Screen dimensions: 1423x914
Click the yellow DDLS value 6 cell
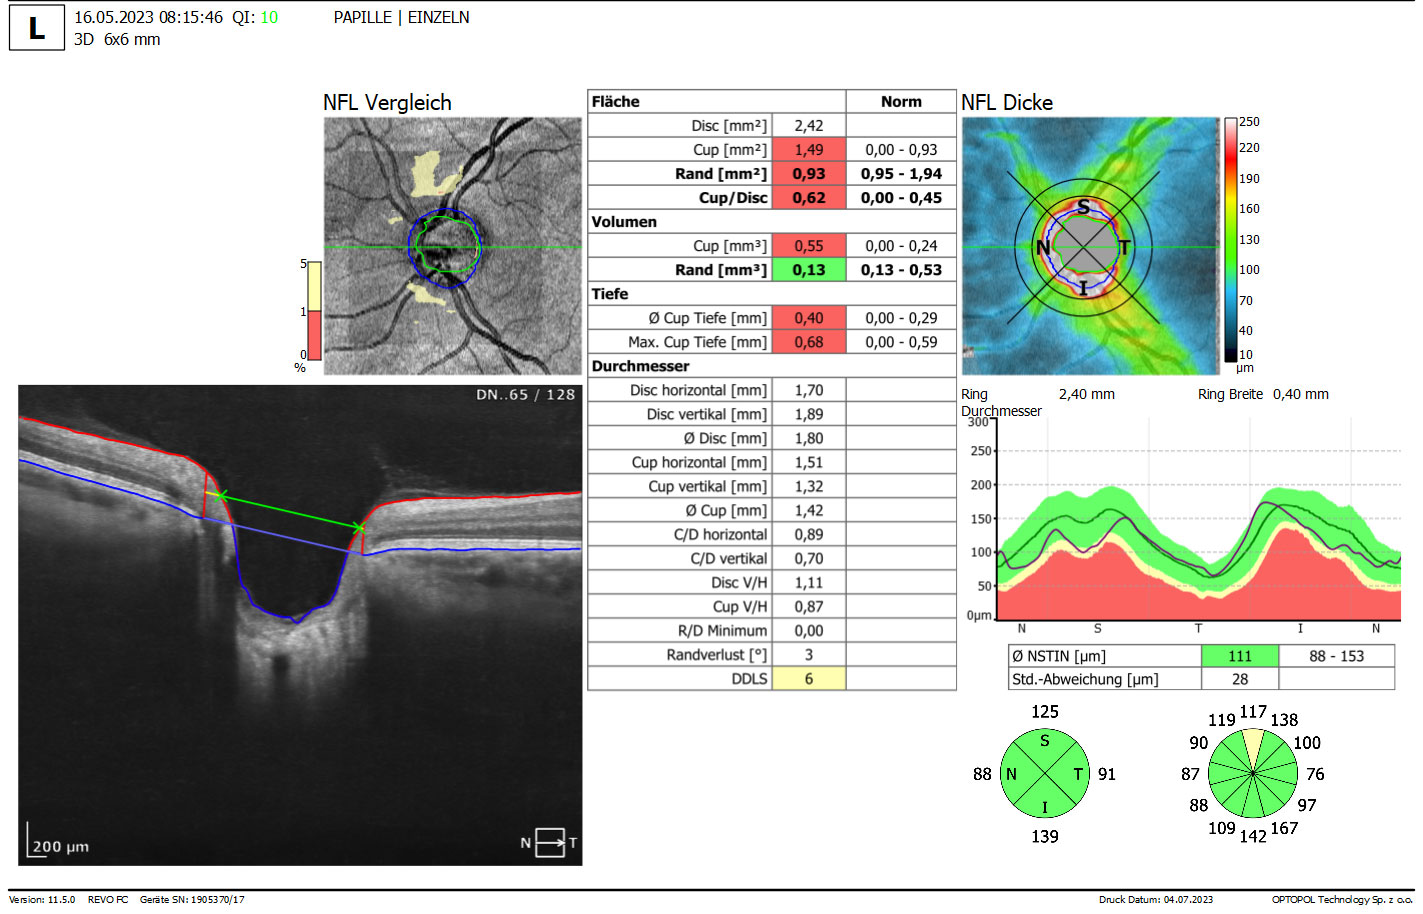click(809, 679)
